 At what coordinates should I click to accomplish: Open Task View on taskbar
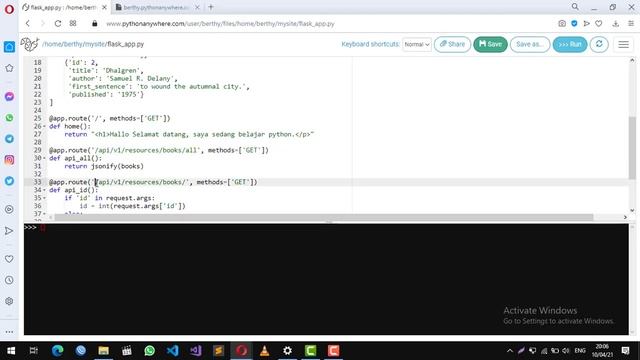34,351
